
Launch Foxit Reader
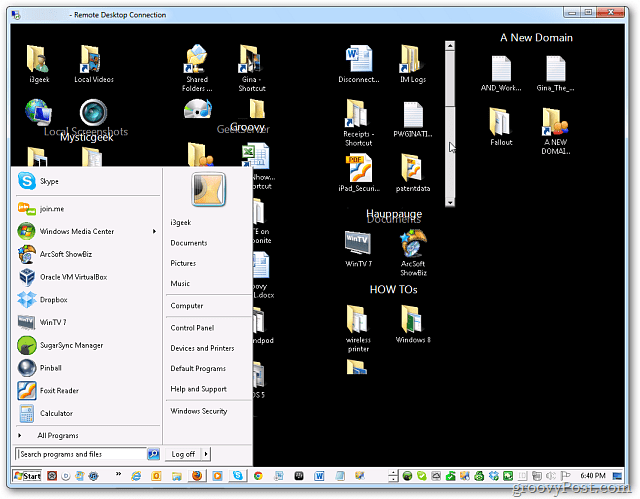point(60,391)
